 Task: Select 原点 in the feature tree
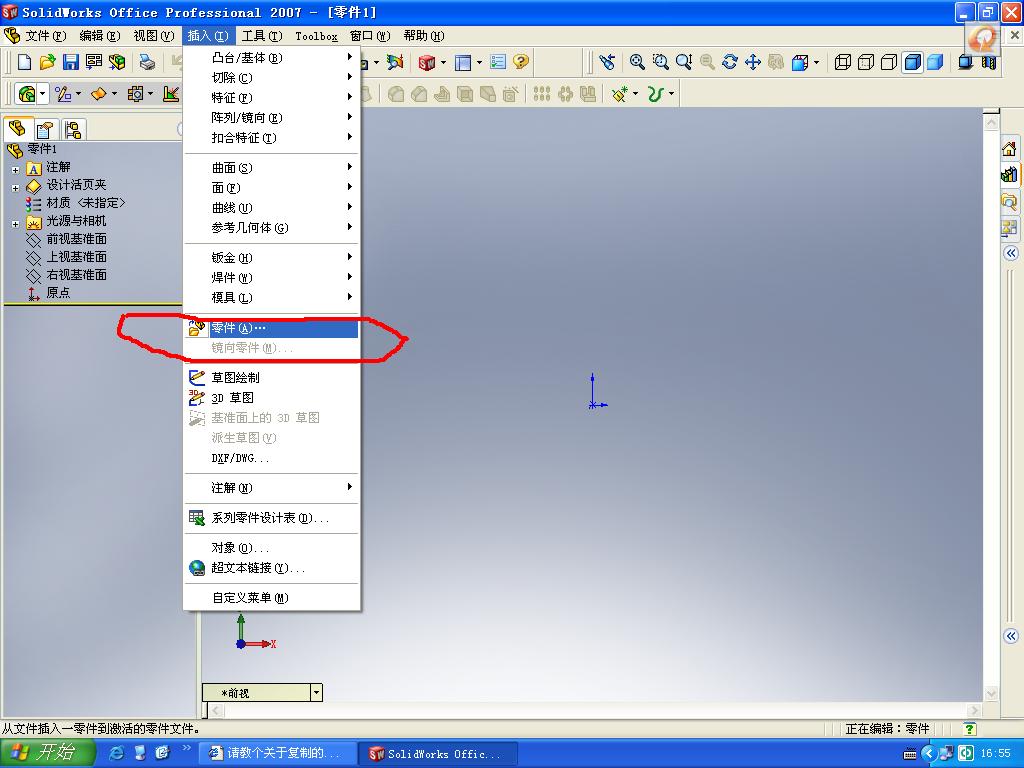(57, 293)
